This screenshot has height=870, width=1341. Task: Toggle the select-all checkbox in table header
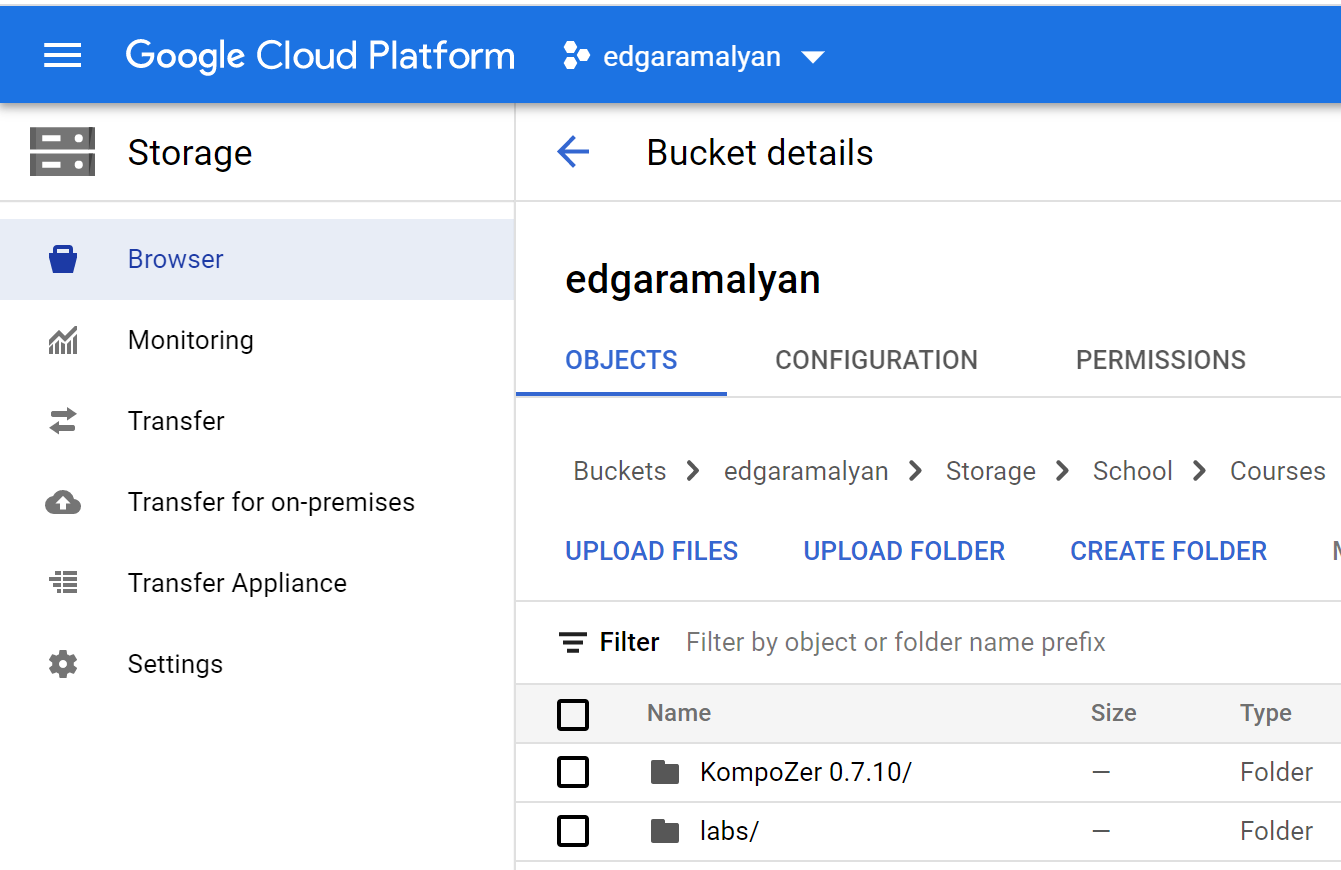[573, 714]
